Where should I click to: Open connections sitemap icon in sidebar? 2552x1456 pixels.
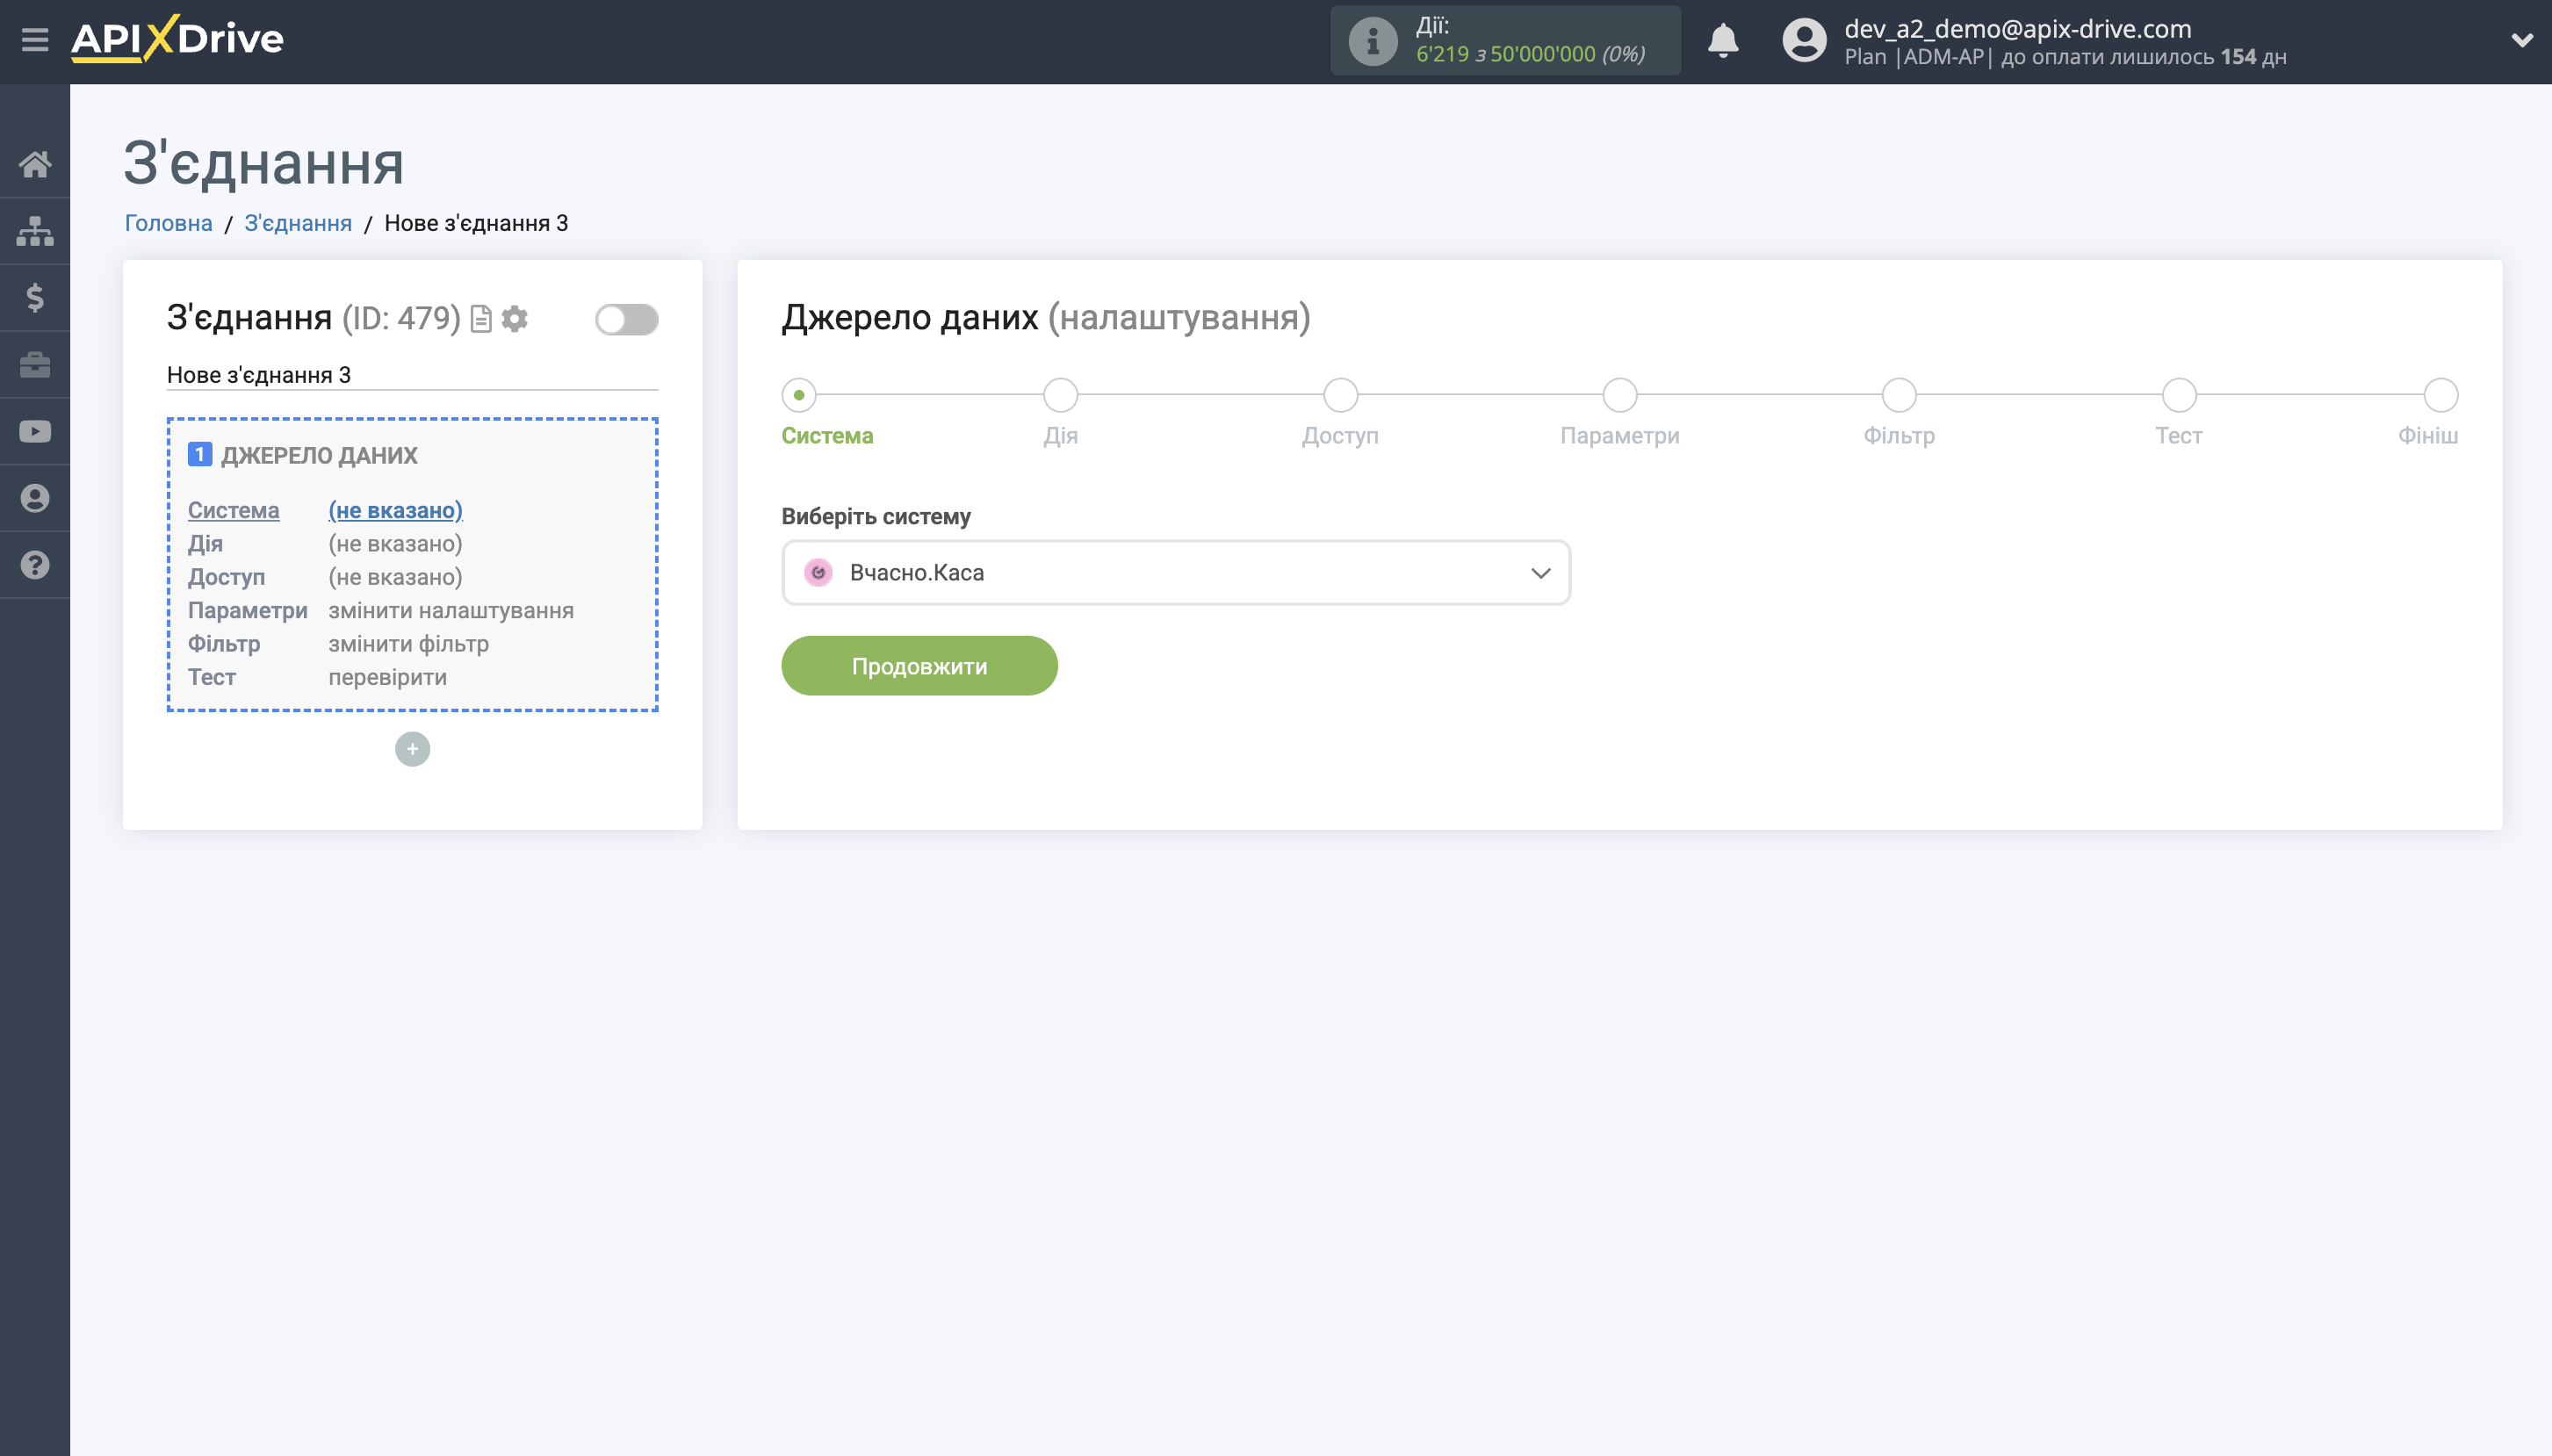[x=35, y=231]
